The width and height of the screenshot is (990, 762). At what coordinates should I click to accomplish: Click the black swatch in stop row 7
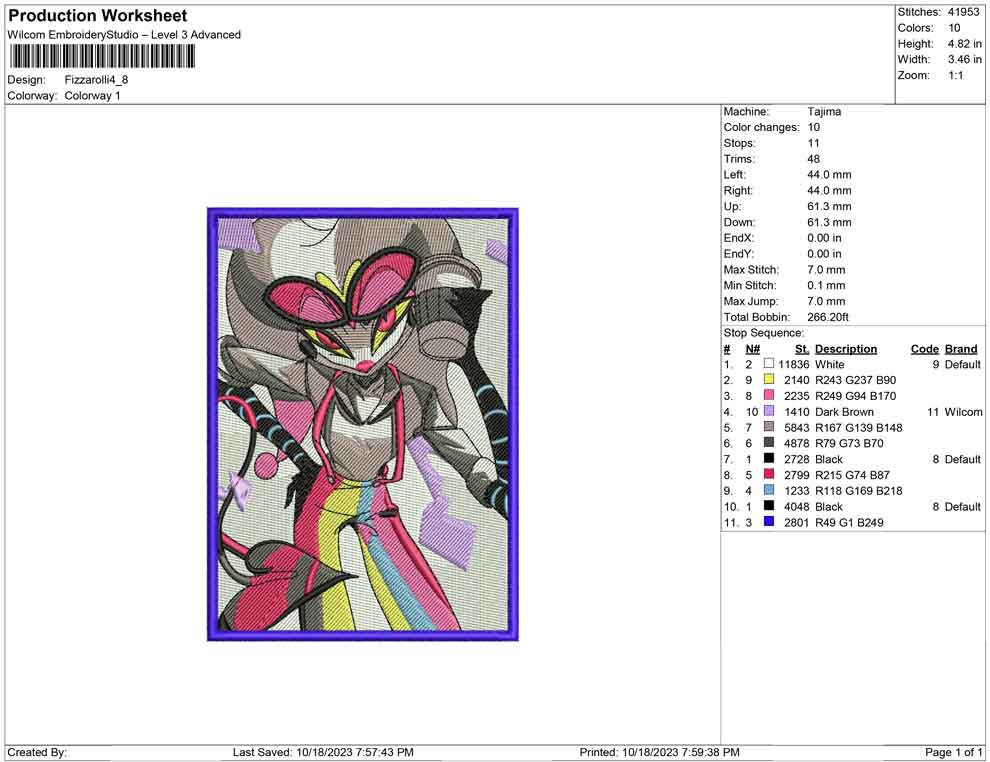pyautogui.click(x=768, y=458)
